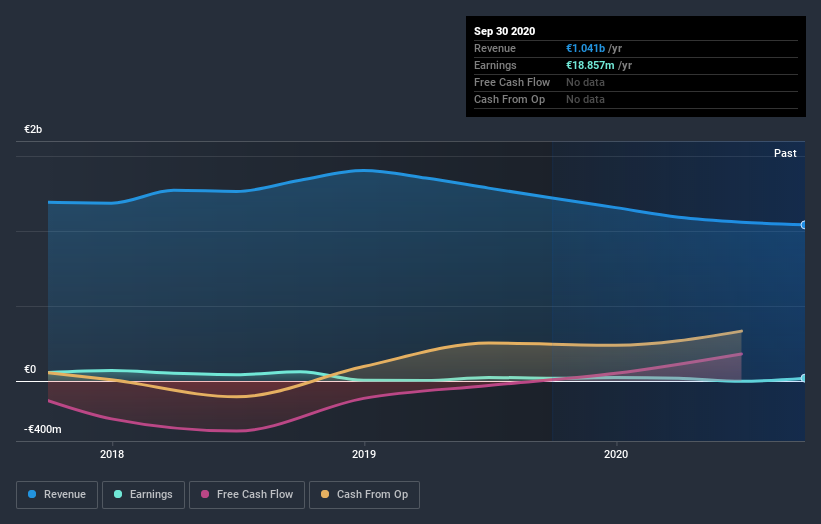The image size is (821, 524).
Task: Click the Free Cash Flow 'No data' value
Action: [x=585, y=82]
